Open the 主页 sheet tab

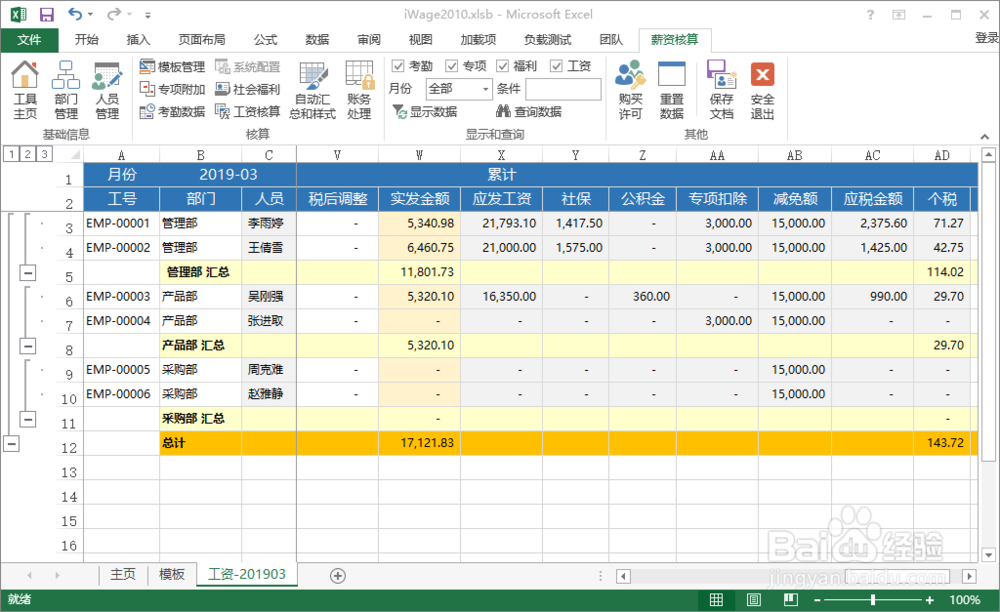click(x=123, y=574)
